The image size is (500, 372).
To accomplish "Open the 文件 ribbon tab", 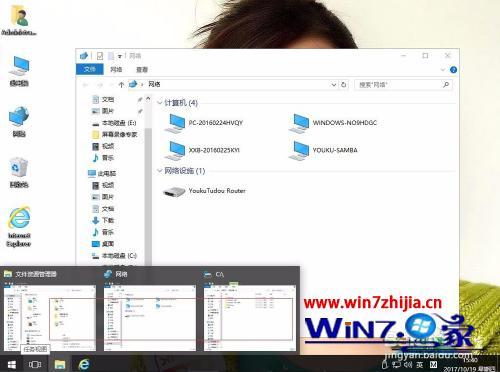I will pos(89,69).
